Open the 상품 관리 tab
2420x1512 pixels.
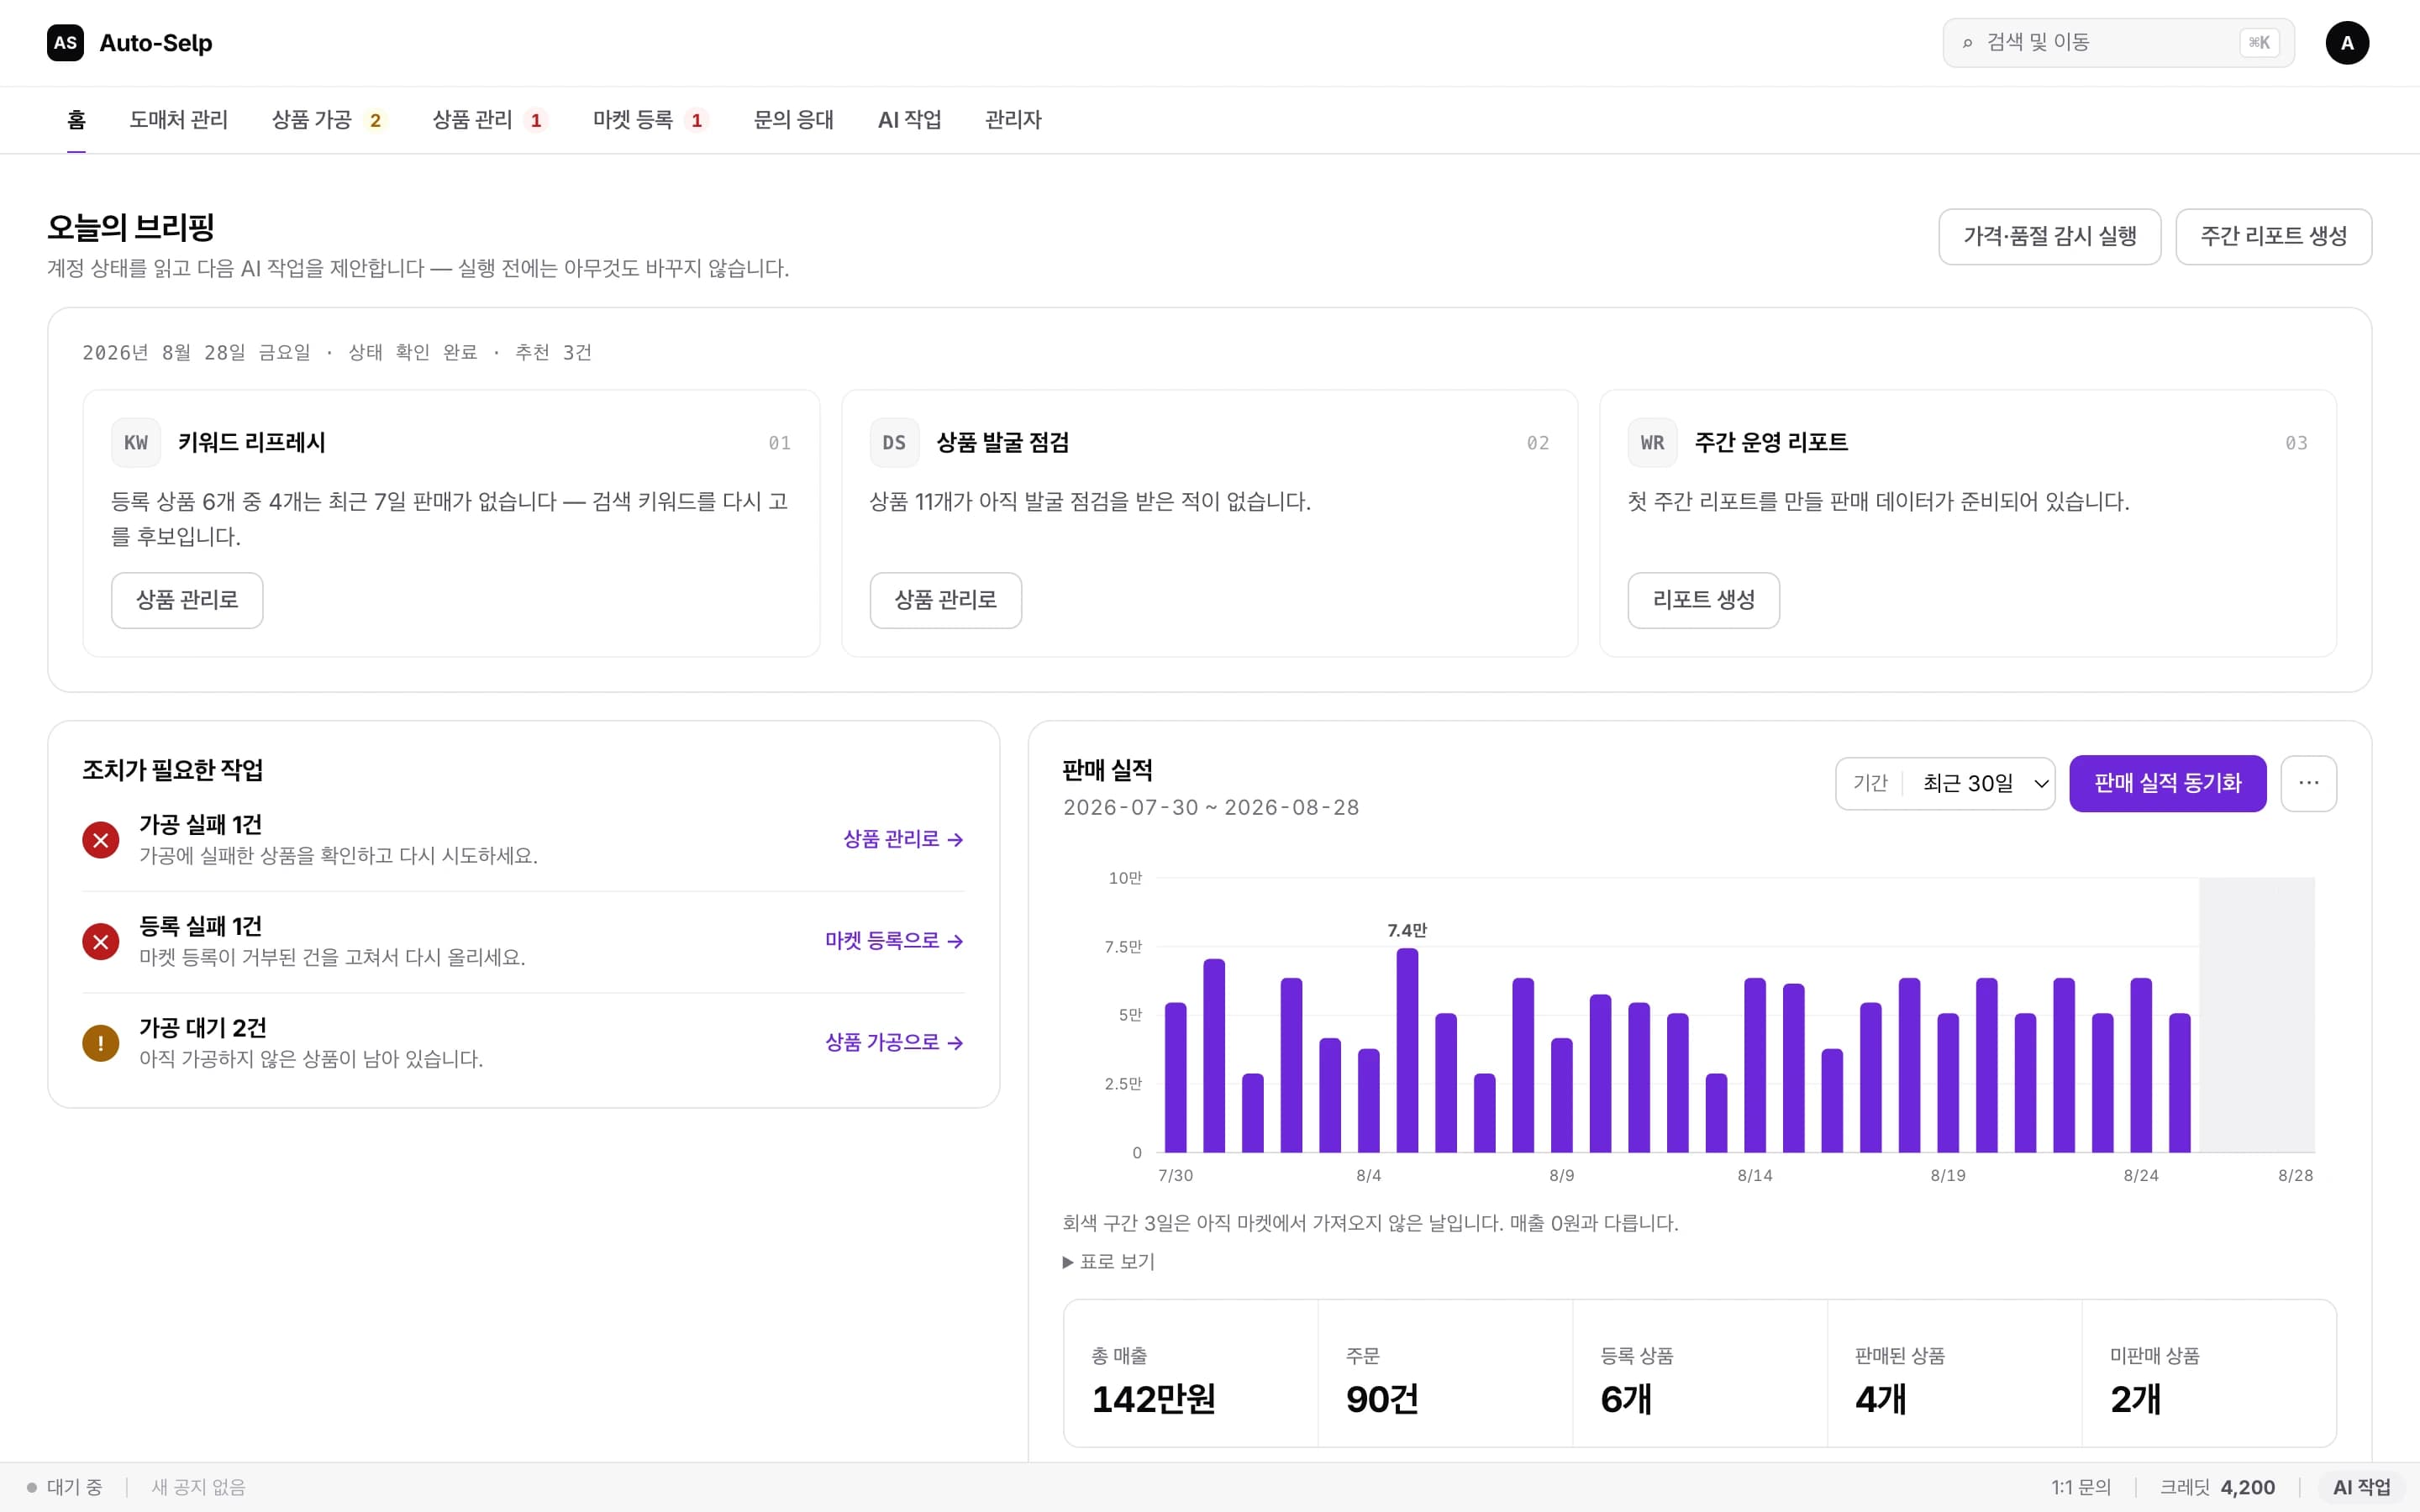[x=490, y=120]
